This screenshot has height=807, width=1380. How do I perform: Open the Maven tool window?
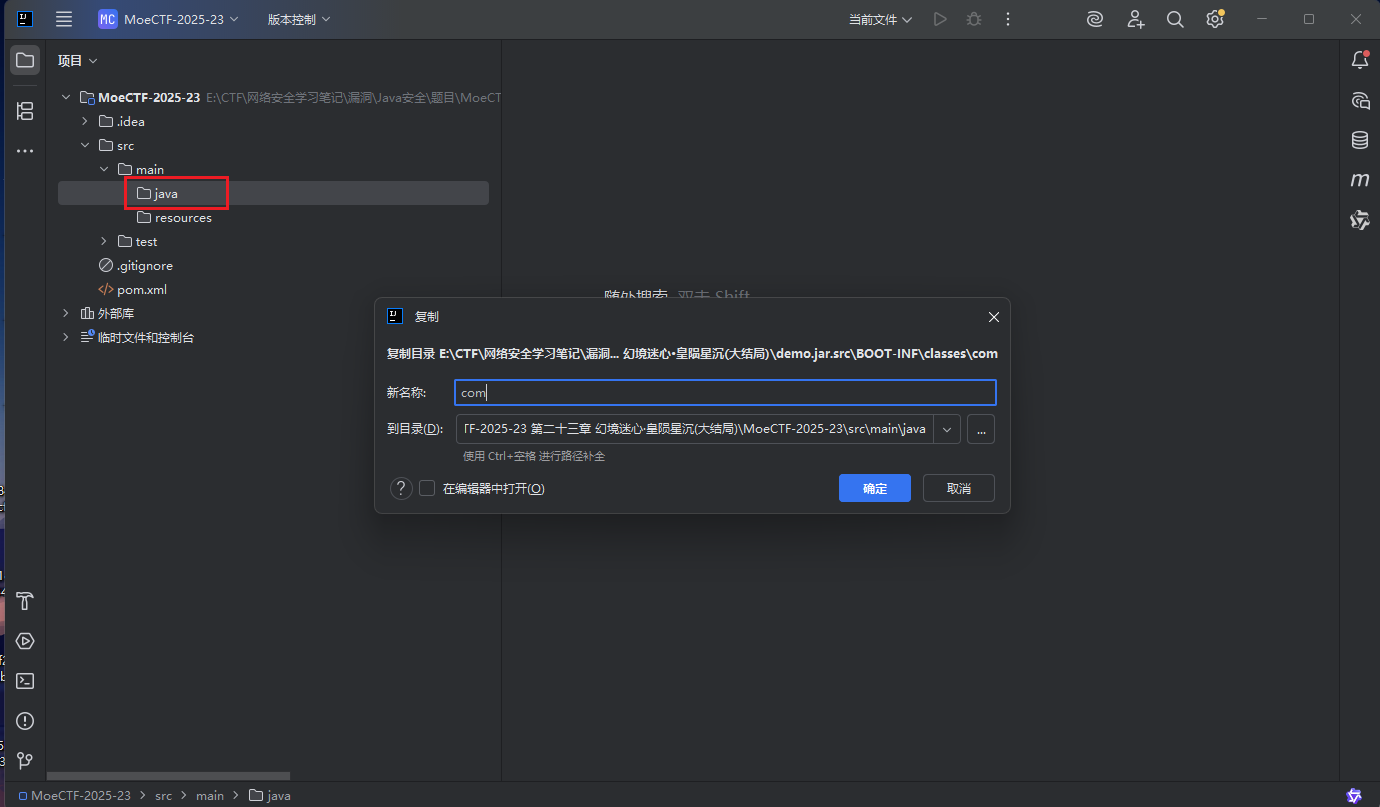click(1359, 180)
